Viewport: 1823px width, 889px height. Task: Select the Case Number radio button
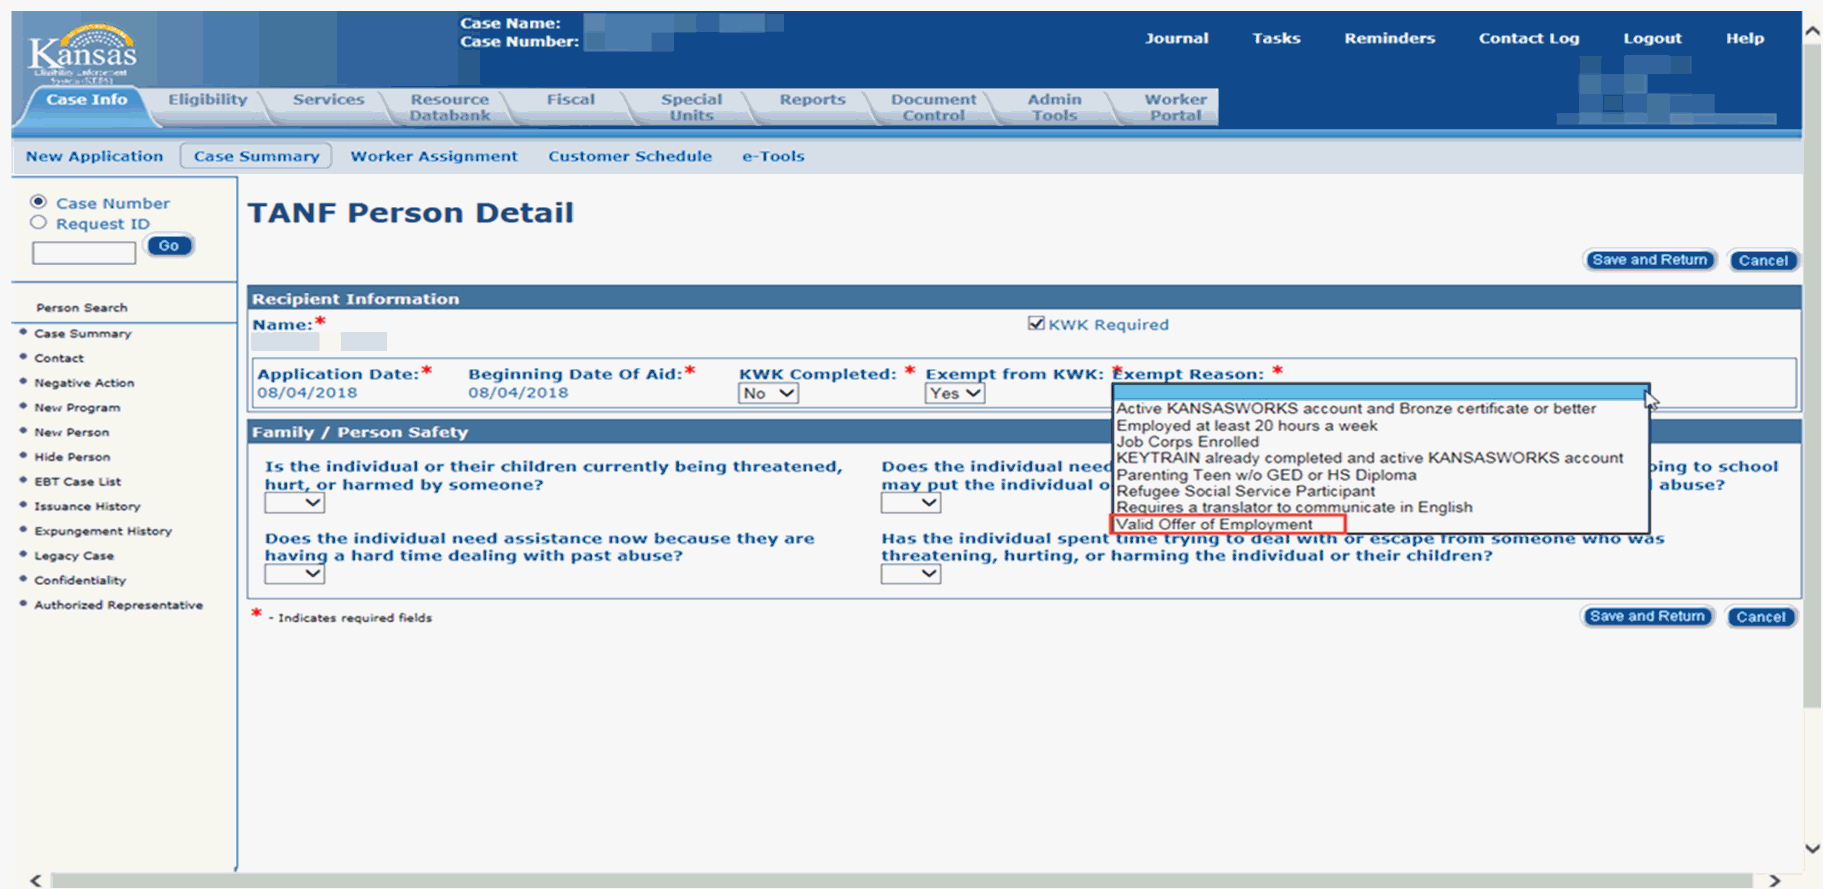pos(39,202)
